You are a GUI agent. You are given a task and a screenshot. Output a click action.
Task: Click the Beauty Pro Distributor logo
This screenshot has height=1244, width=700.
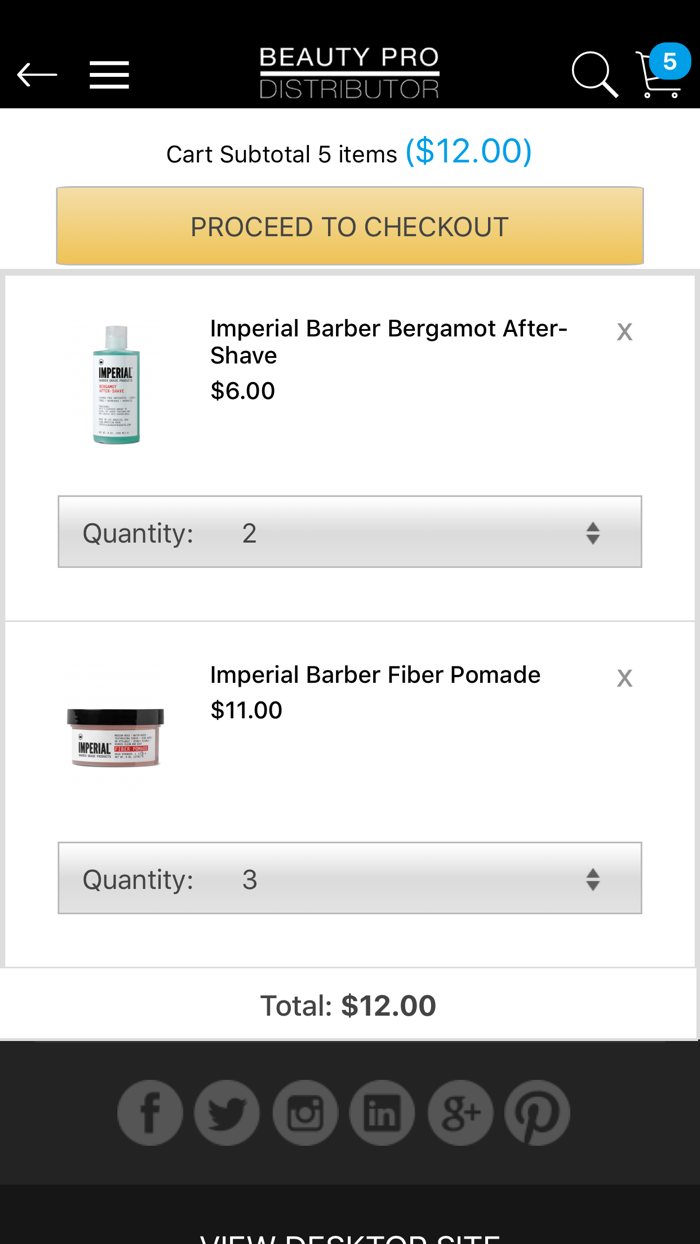349,71
